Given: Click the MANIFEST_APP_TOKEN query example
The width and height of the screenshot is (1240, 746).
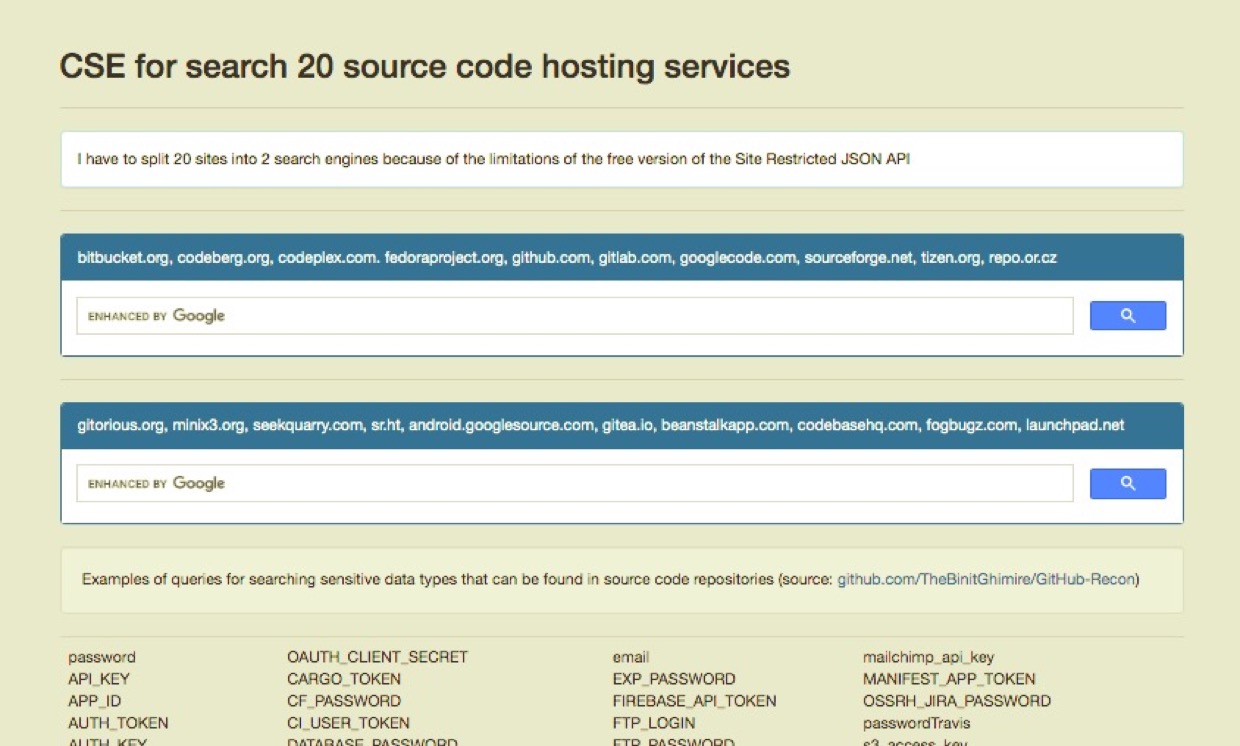Looking at the screenshot, I should click(x=949, y=679).
